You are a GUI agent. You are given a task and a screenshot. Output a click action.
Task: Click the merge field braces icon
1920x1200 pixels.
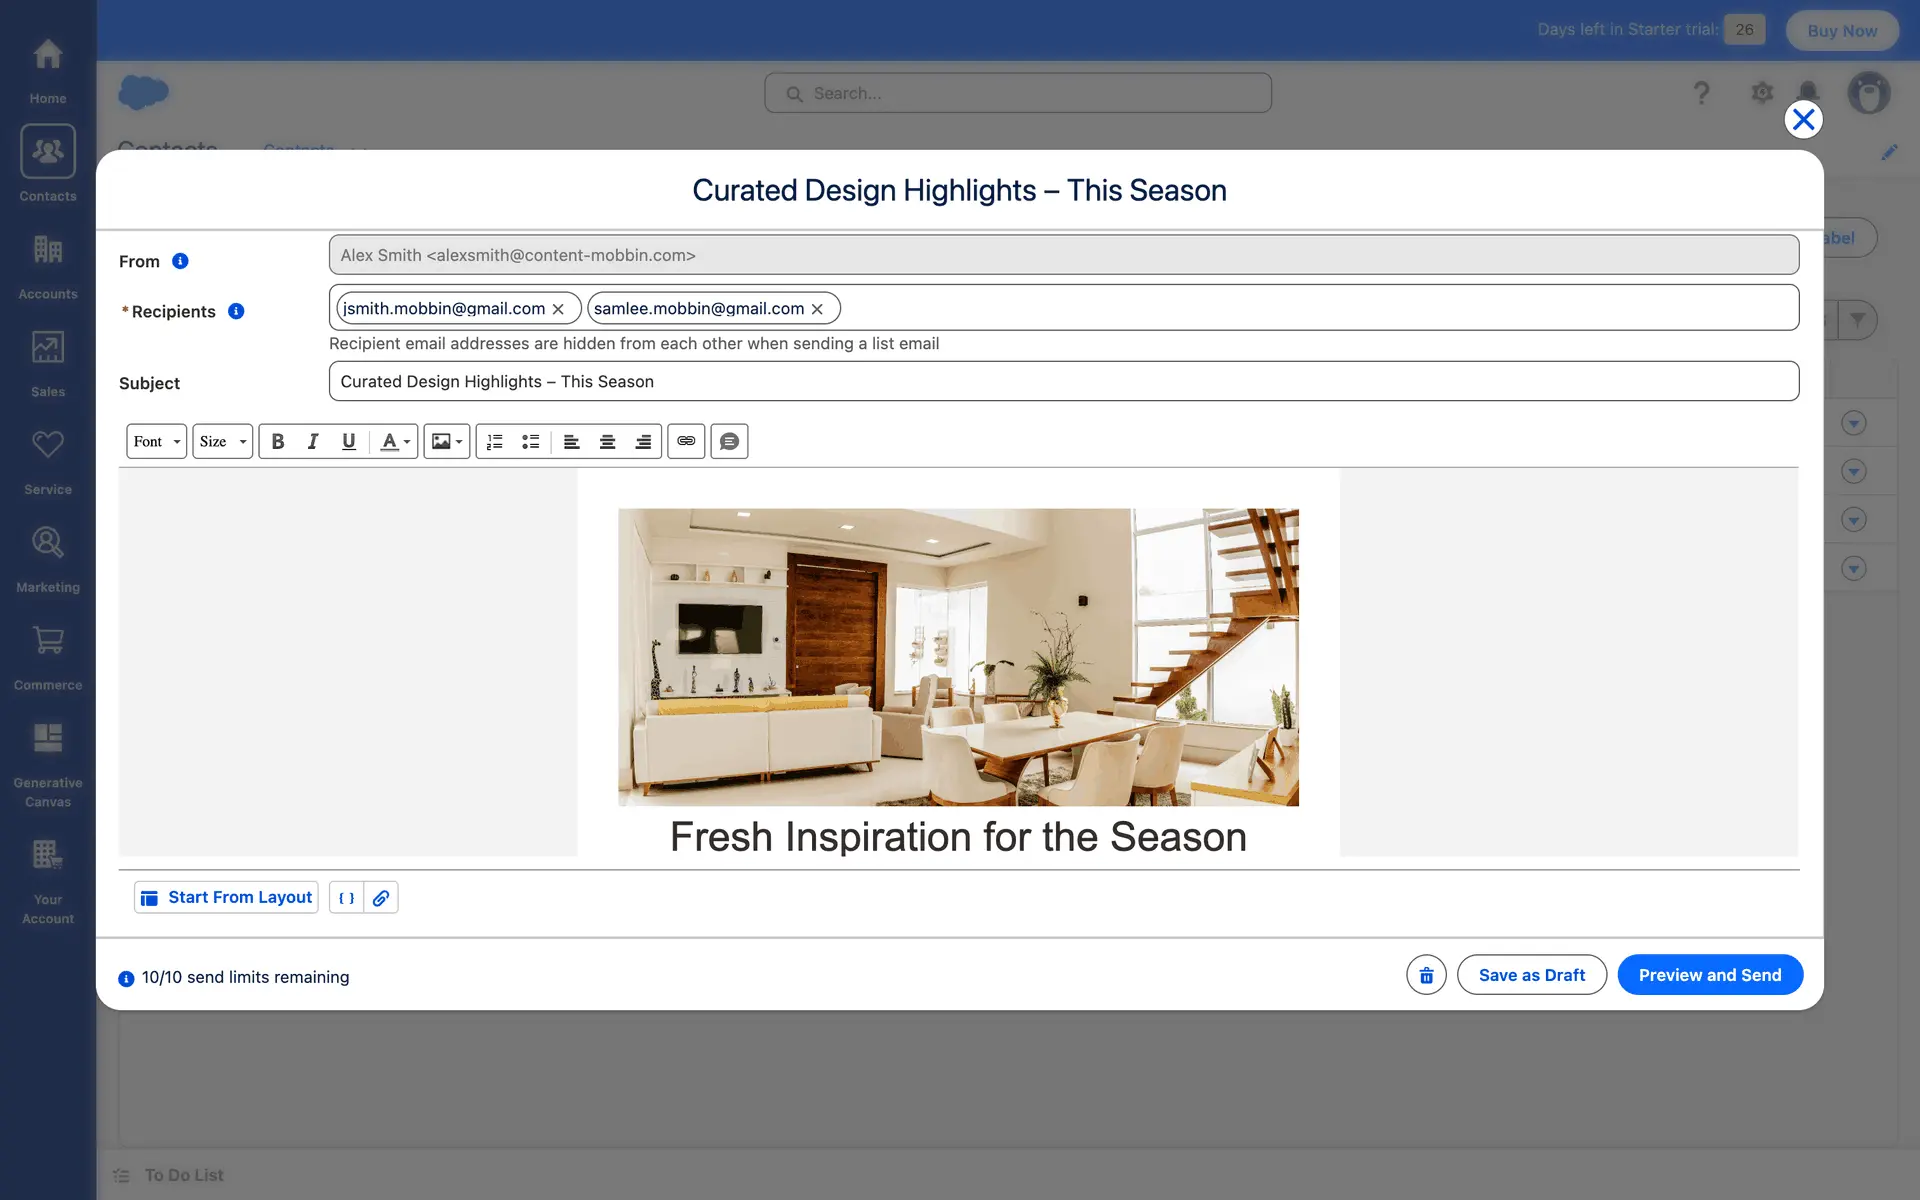tap(346, 898)
